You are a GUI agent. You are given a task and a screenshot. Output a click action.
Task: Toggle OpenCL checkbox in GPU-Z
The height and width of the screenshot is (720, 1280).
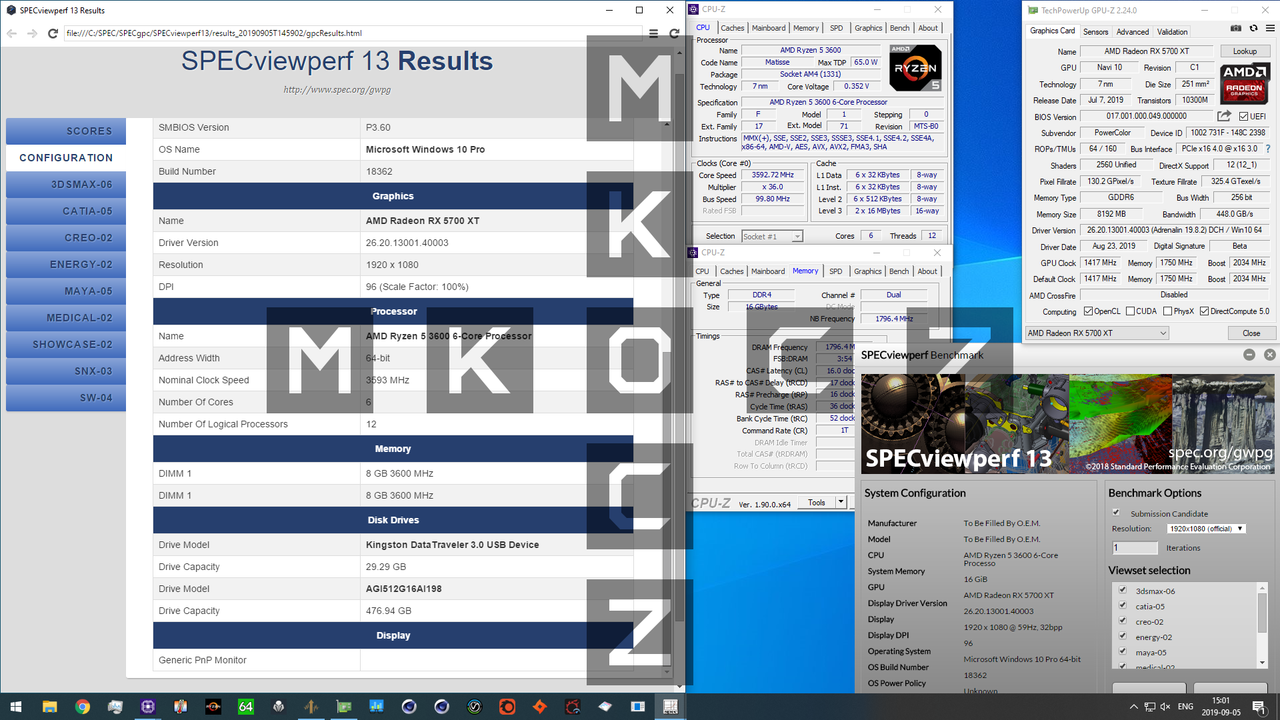tap(1089, 311)
